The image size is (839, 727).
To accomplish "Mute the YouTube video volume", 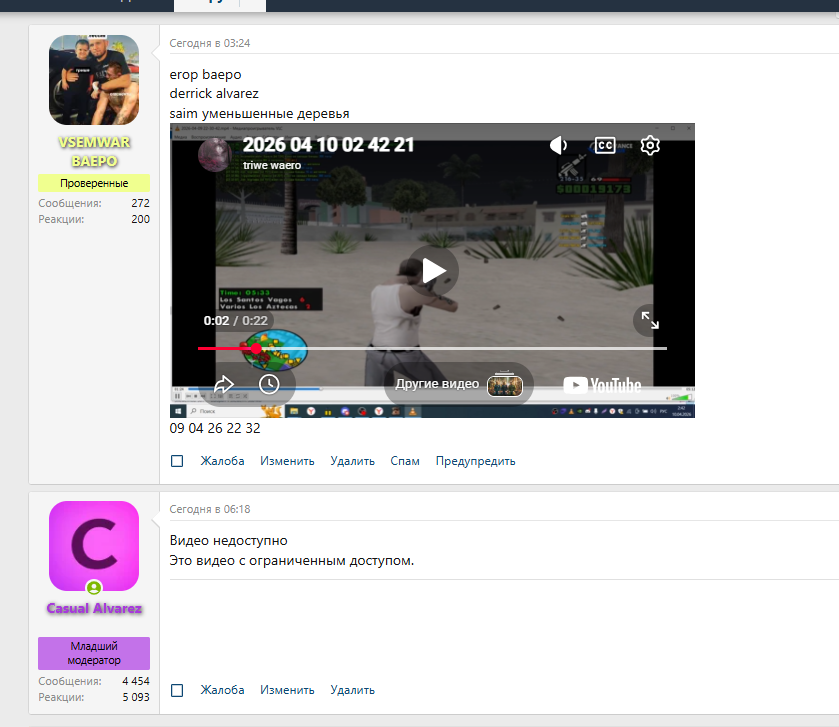I will click(x=559, y=145).
